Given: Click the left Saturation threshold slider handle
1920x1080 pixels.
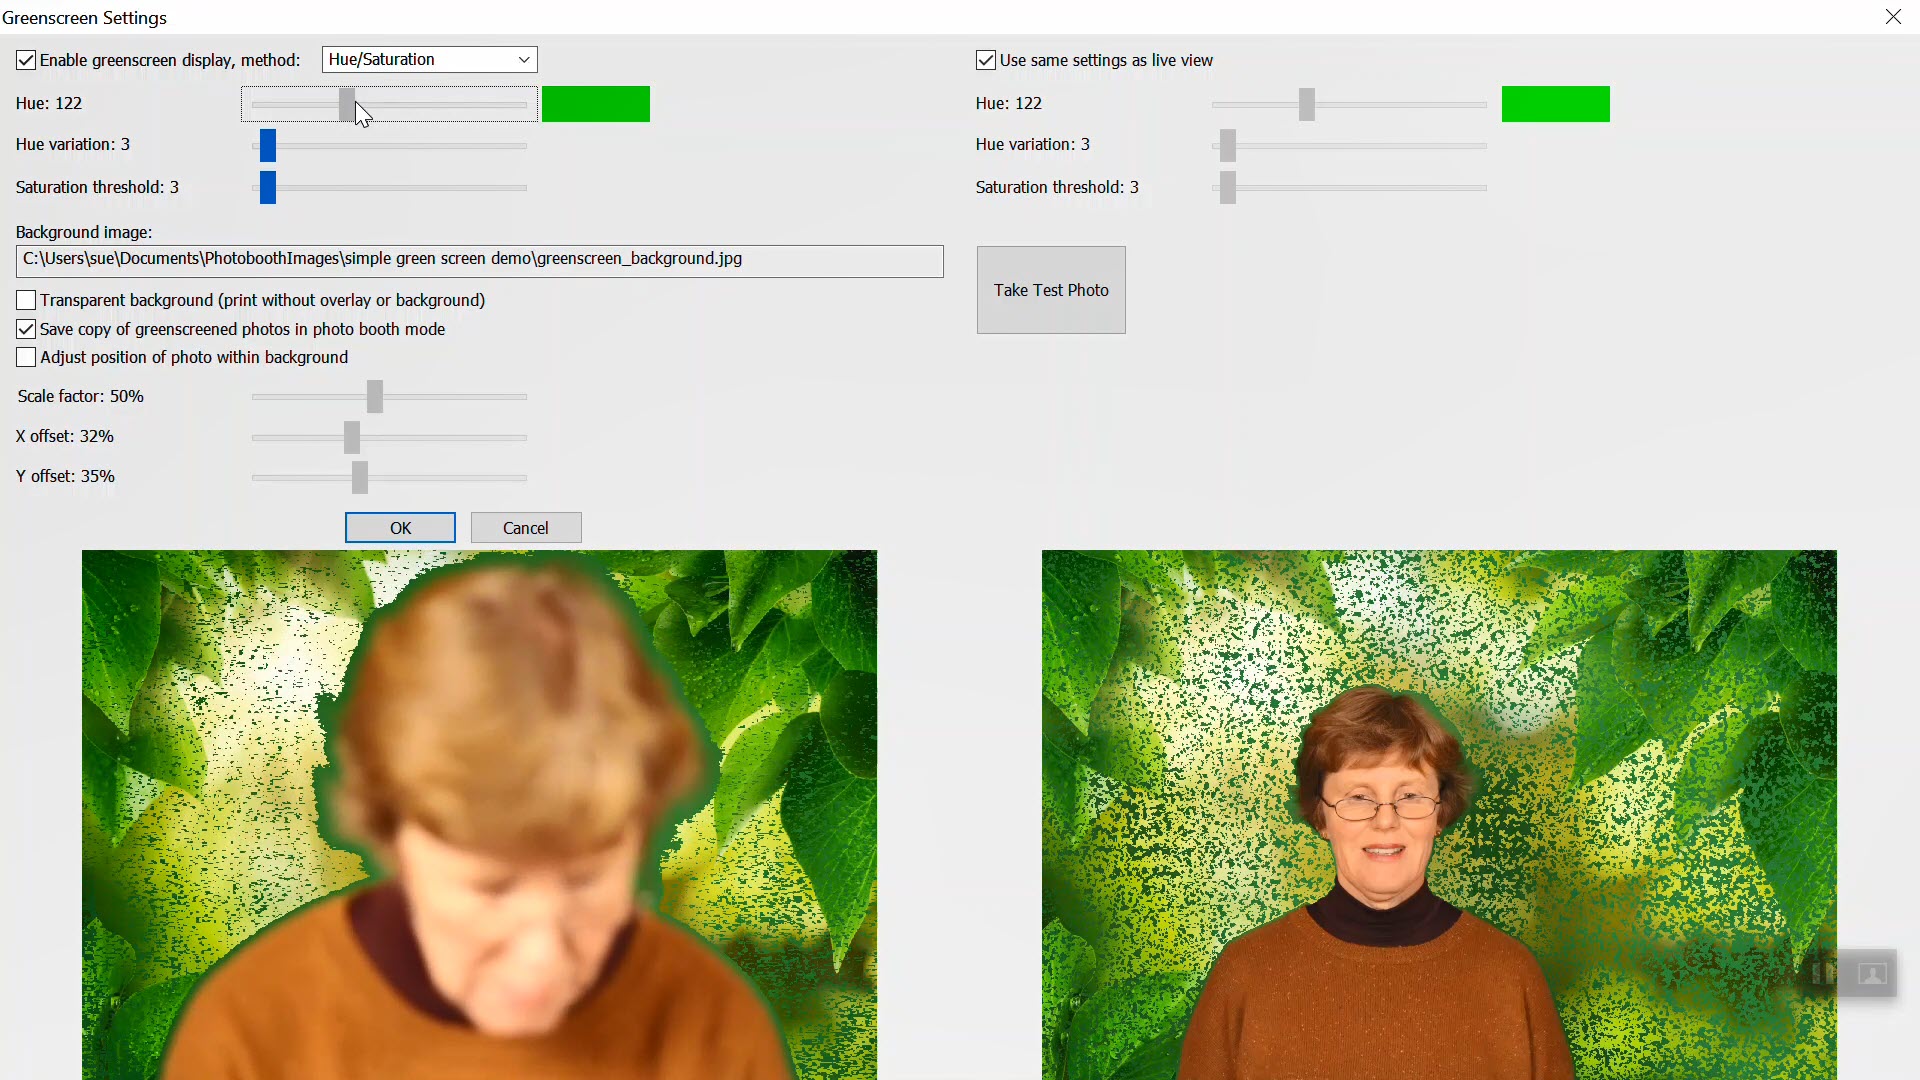Looking at the screenshot, I should point(267,187).
